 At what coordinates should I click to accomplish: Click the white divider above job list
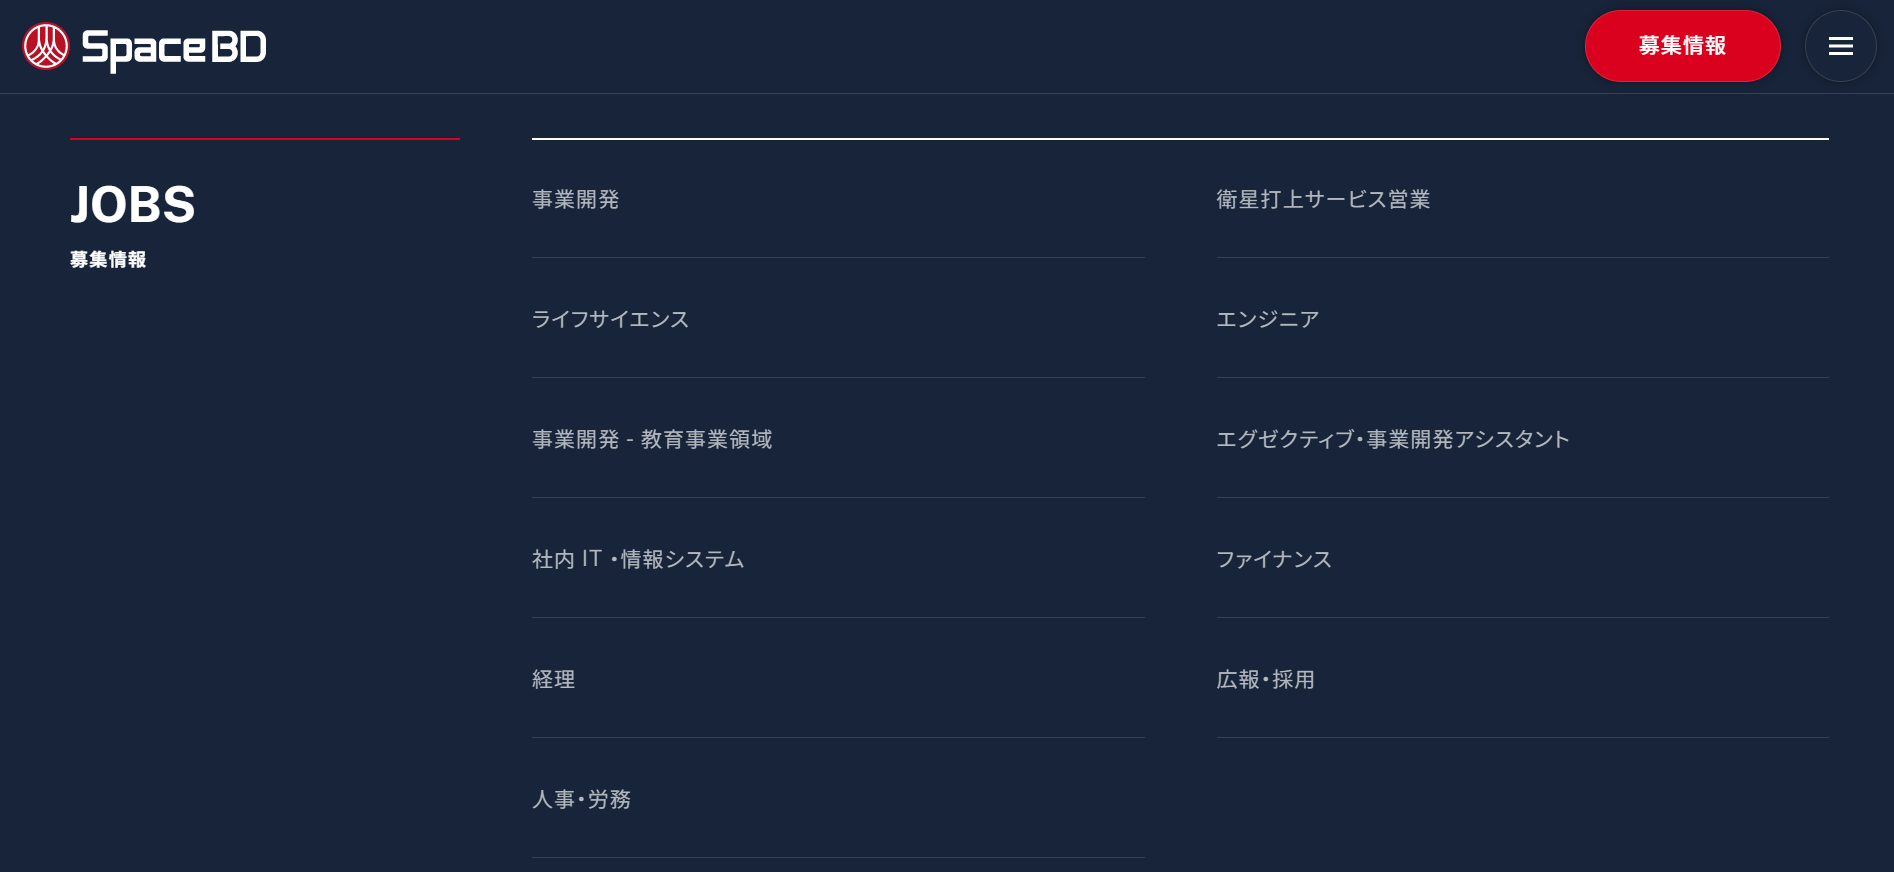(x=1180, y=138)
